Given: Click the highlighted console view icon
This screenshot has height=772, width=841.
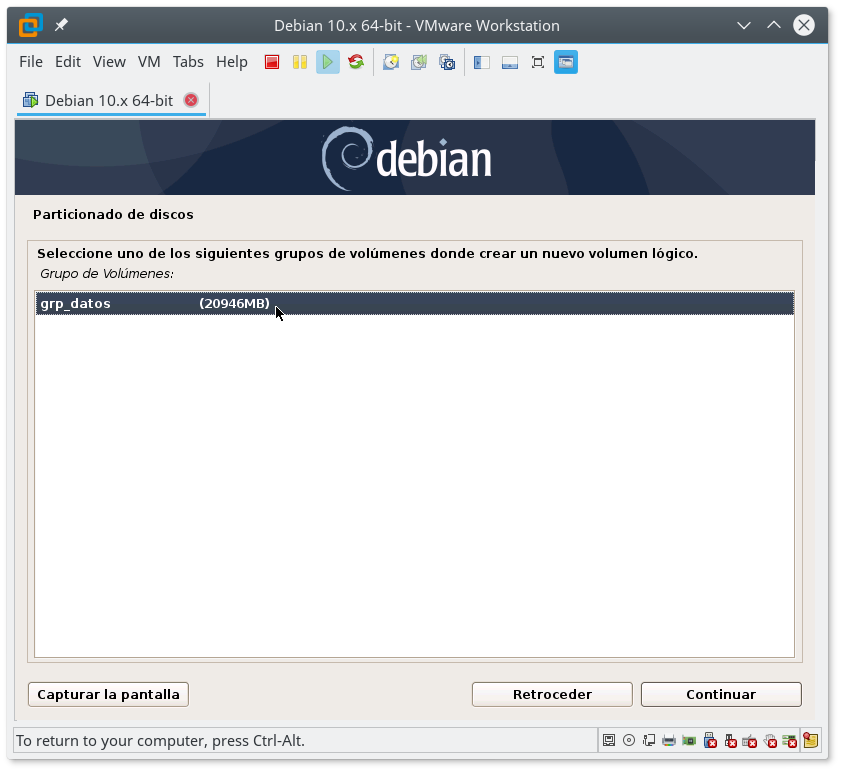Looking at the screenshot, I should click(x=566, y=62).
